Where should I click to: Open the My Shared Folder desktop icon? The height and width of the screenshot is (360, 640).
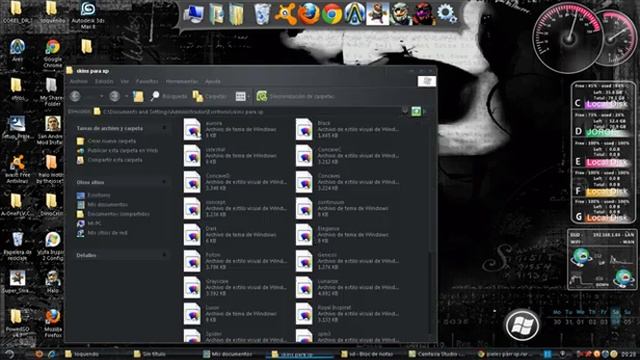(x=51, y=92)
